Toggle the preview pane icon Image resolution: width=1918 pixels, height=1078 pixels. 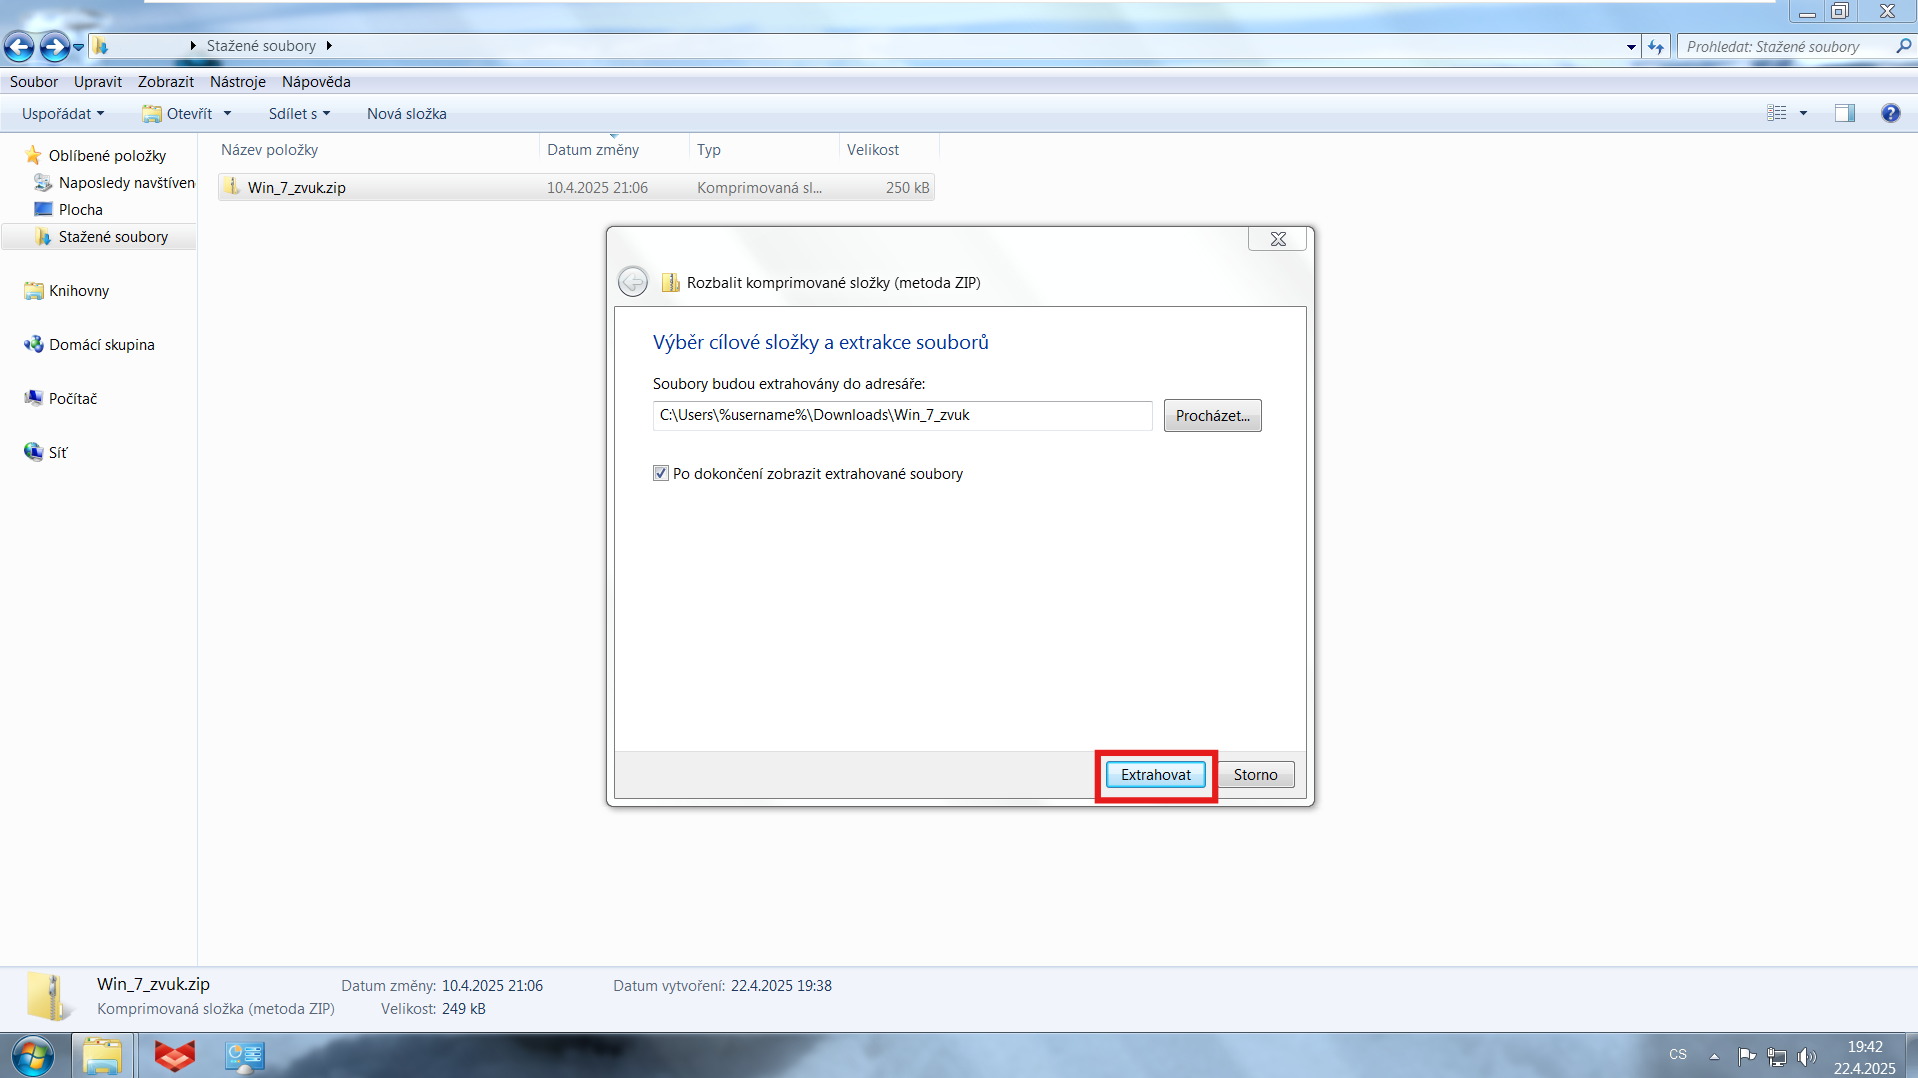1844,113
